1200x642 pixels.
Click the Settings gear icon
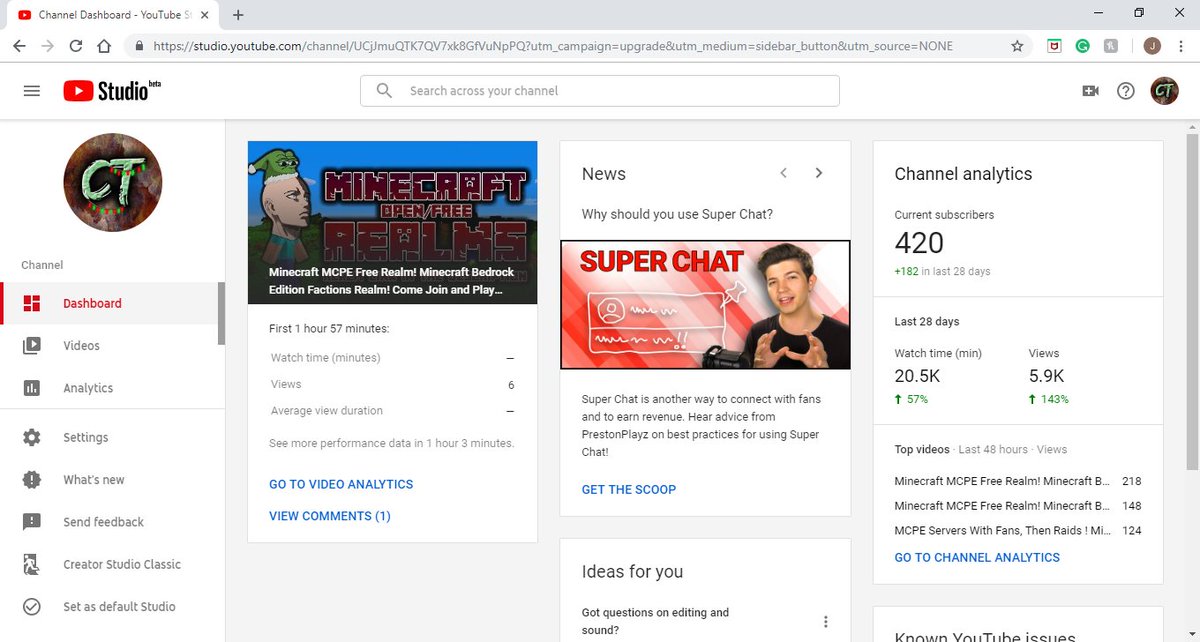(32, 438)
